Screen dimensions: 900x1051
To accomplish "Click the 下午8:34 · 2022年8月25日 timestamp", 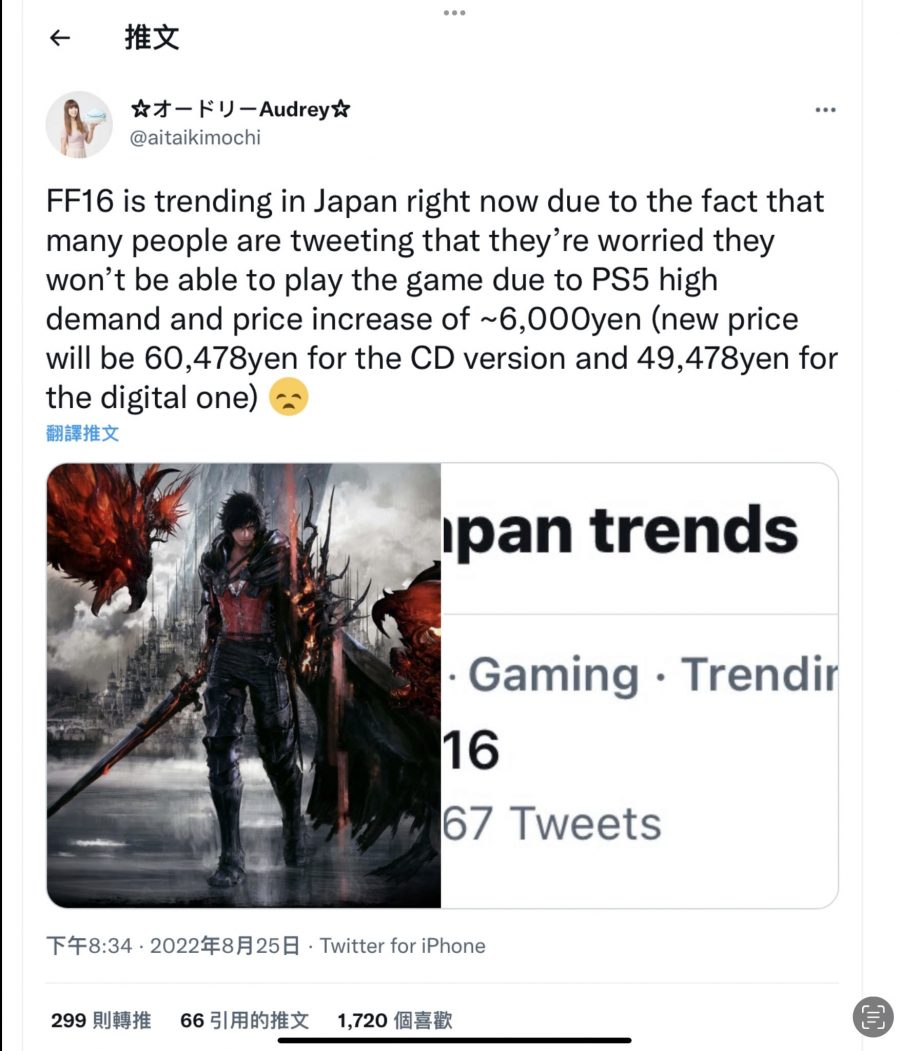I will [x=173, y=946].
